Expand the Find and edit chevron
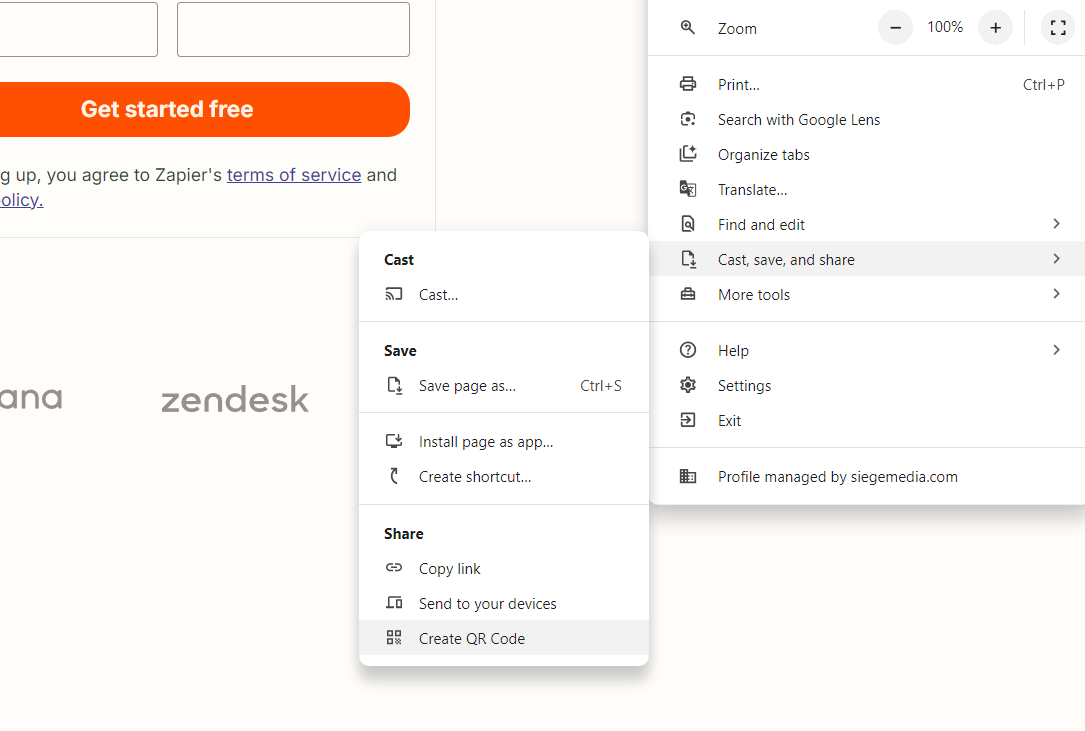The image size is (1085, 731). click(1056, 224)
